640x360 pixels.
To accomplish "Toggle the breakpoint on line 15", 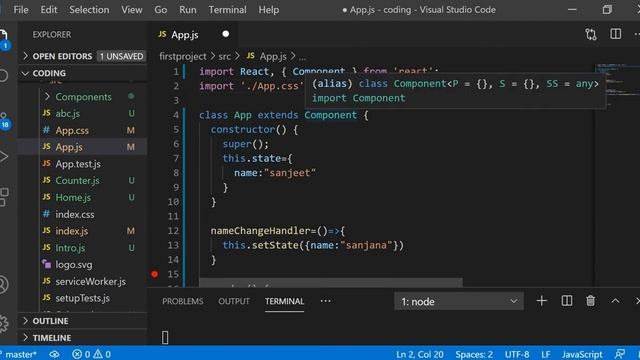I will tap(155, 274).
